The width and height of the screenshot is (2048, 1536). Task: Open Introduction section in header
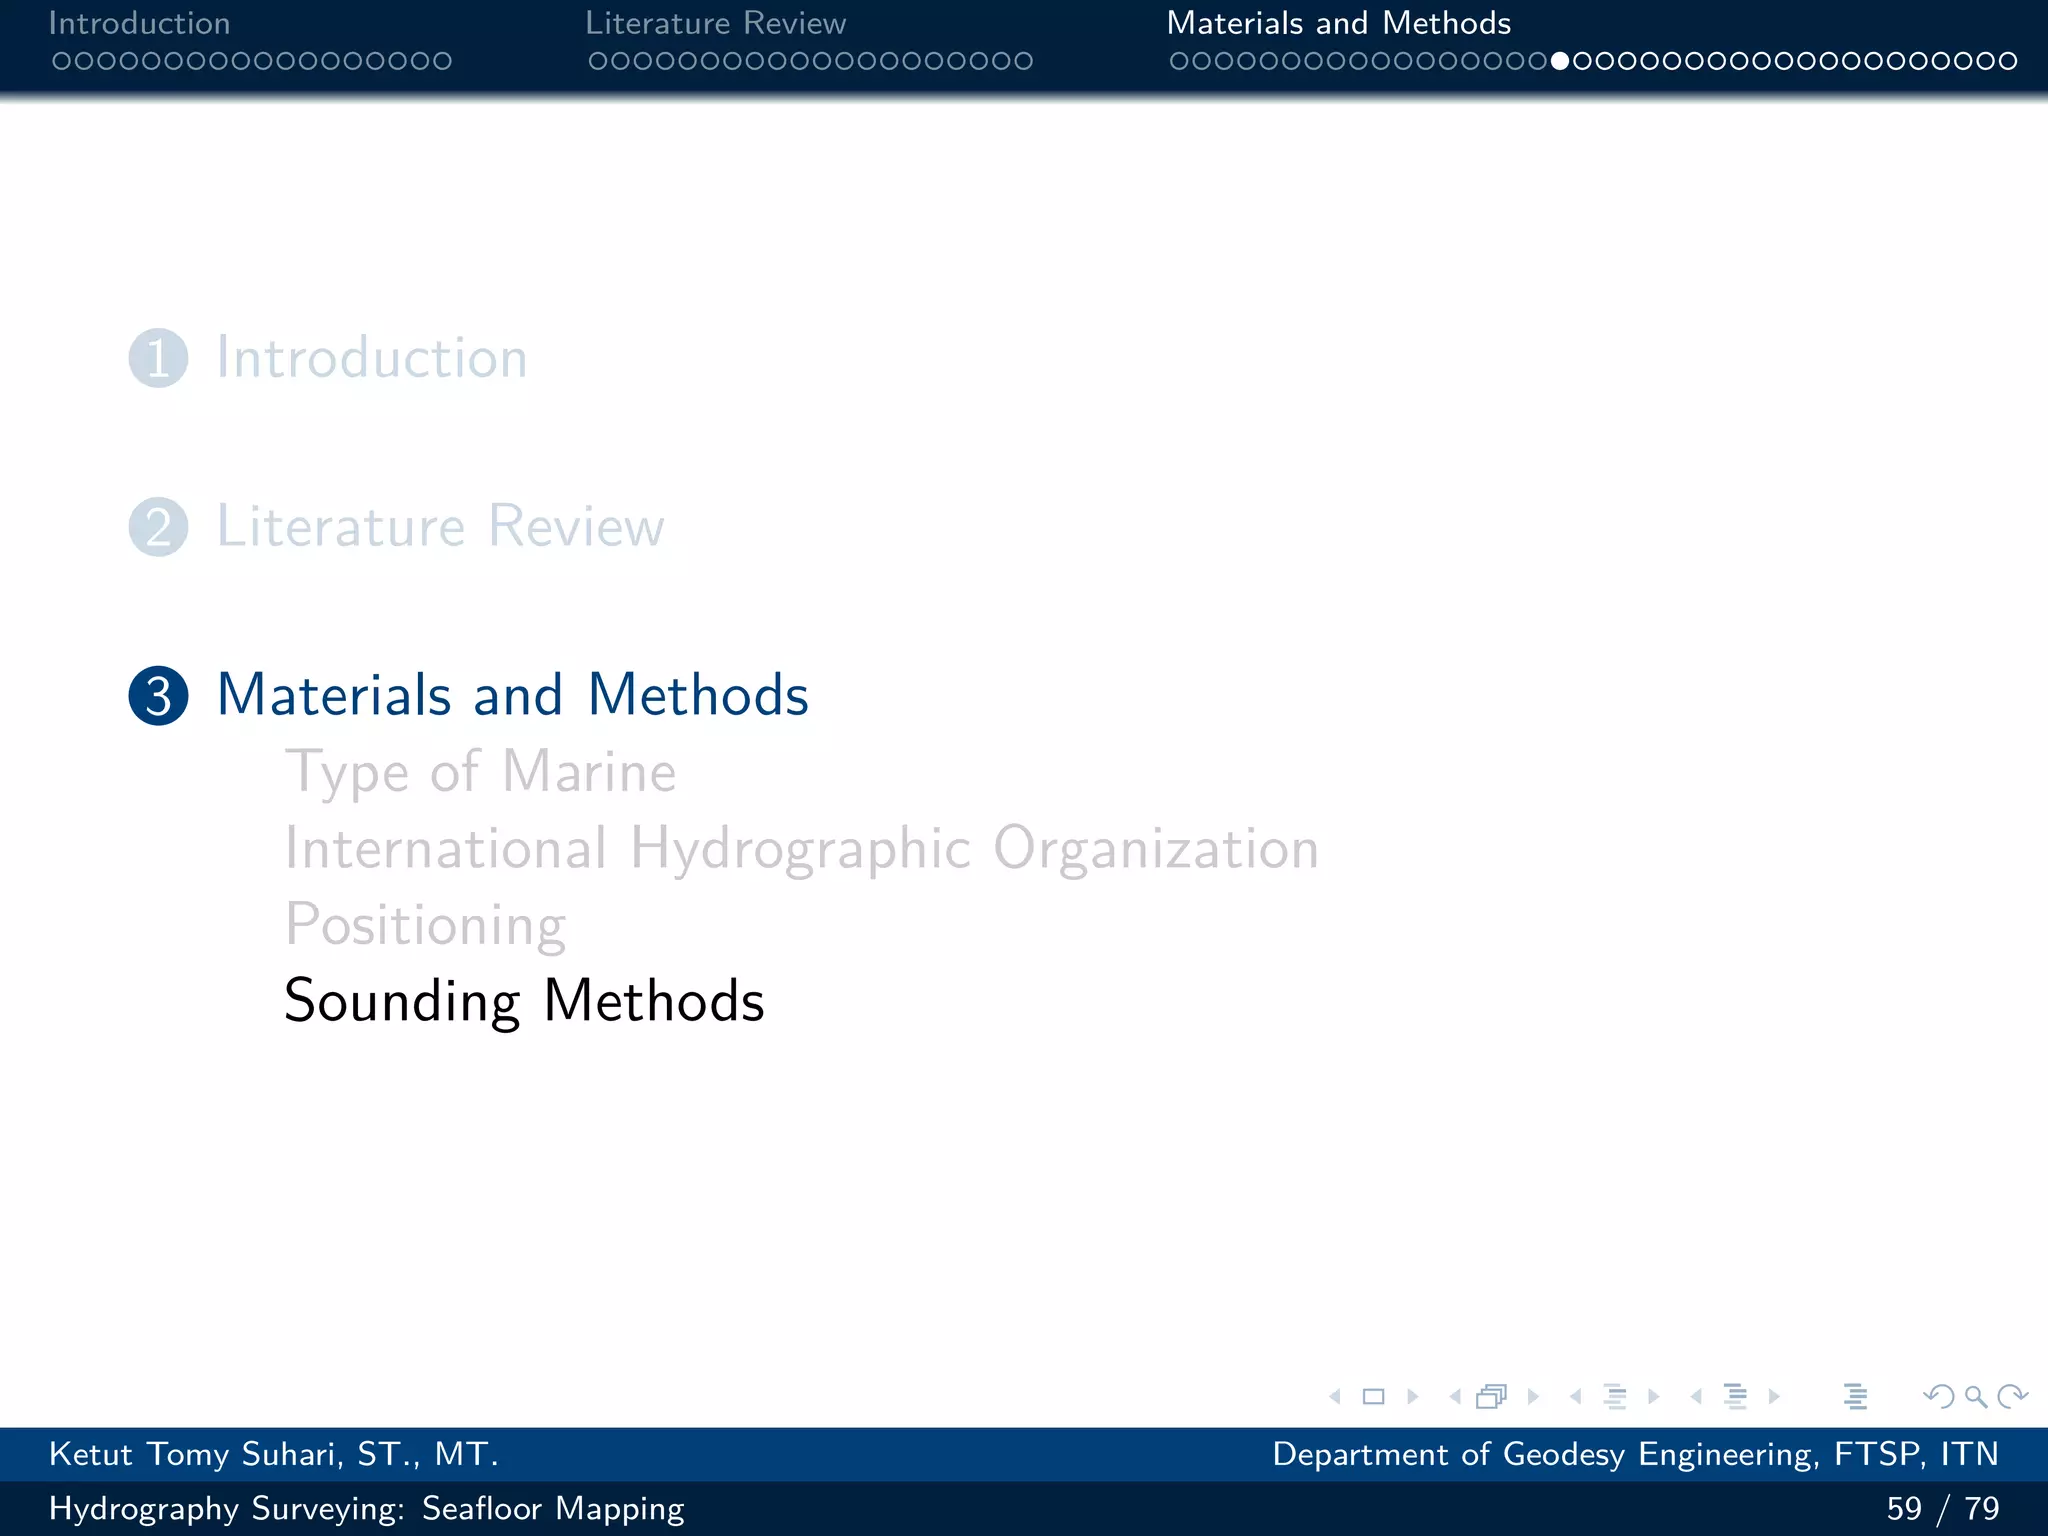click(140, 23)
